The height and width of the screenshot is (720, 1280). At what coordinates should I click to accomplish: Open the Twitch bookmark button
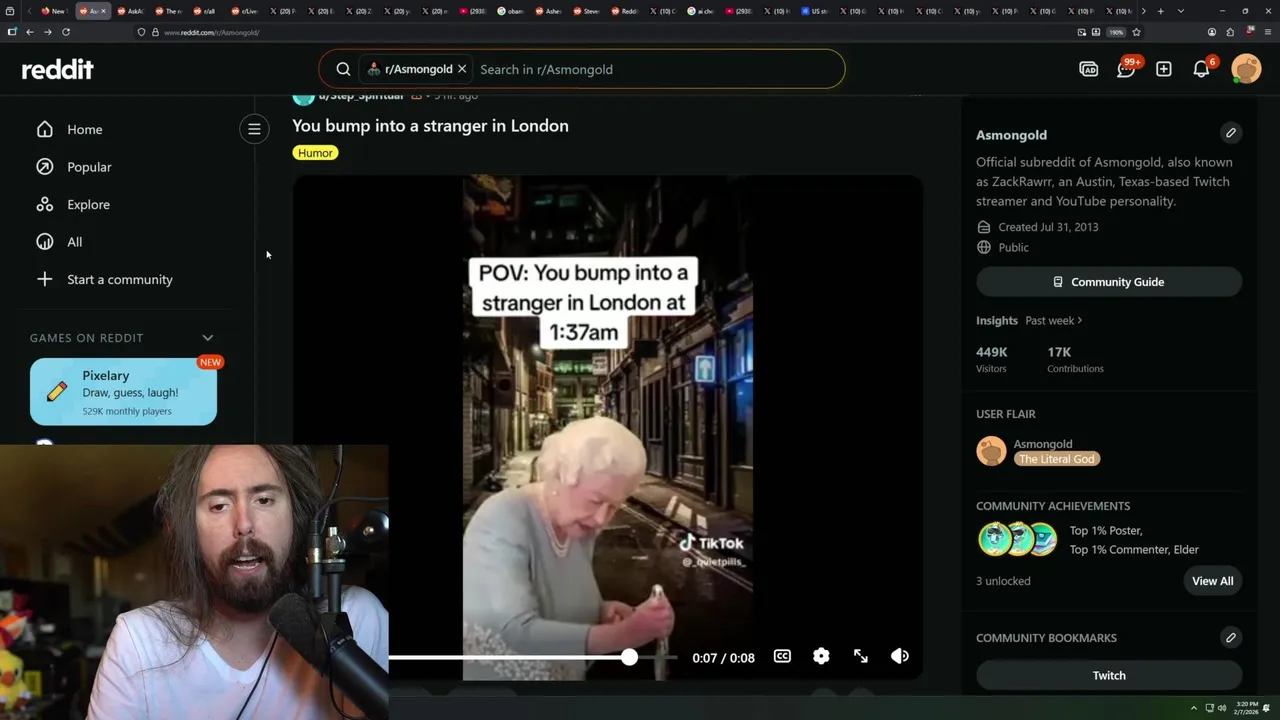[x=1109, y=675]
